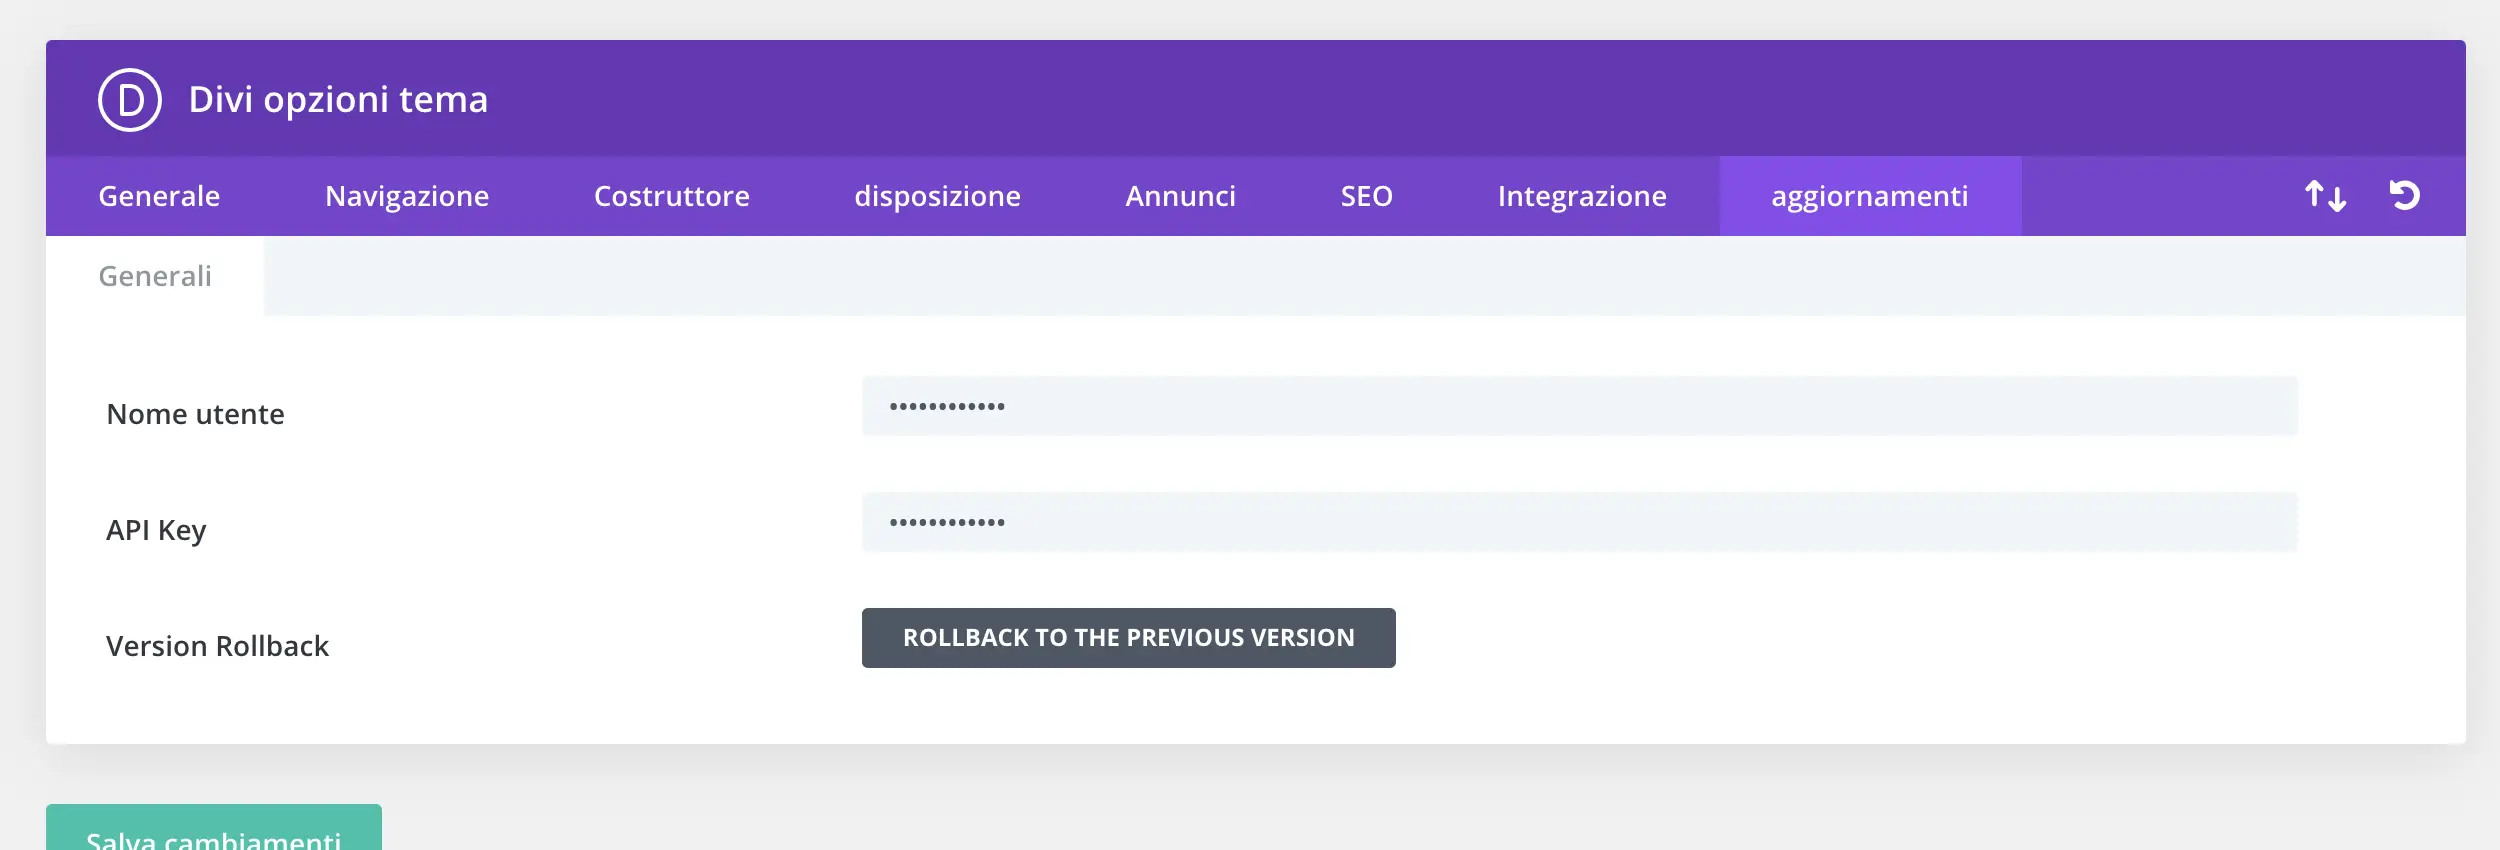
Task: Select the Generali sub-tab
Action: (155, 276)
